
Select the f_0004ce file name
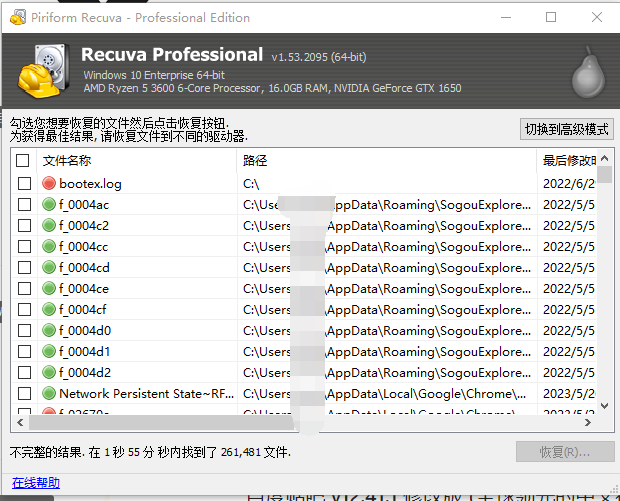click(x=84, y=289)
